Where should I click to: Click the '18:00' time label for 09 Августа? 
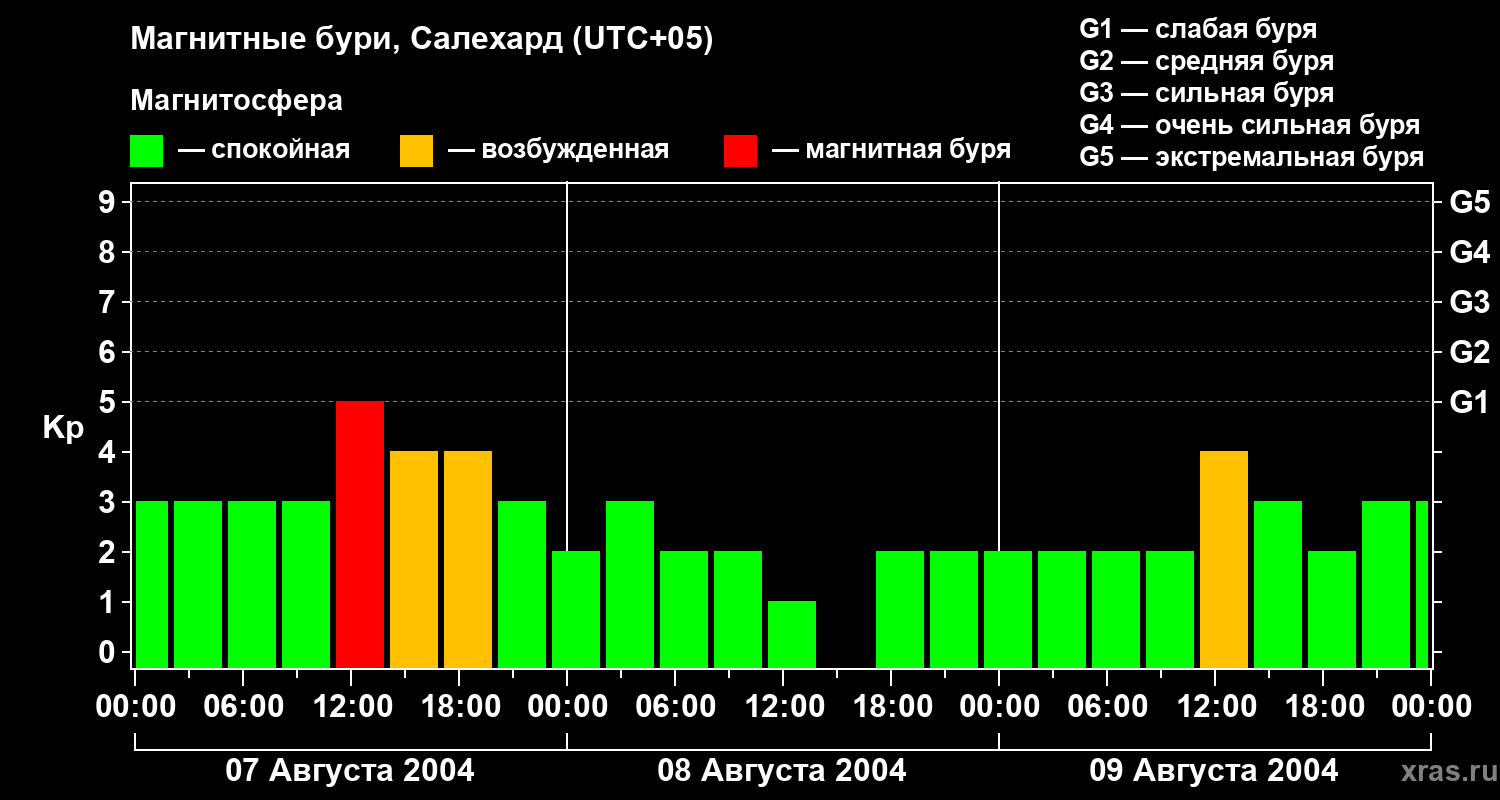click(1324, 707)
